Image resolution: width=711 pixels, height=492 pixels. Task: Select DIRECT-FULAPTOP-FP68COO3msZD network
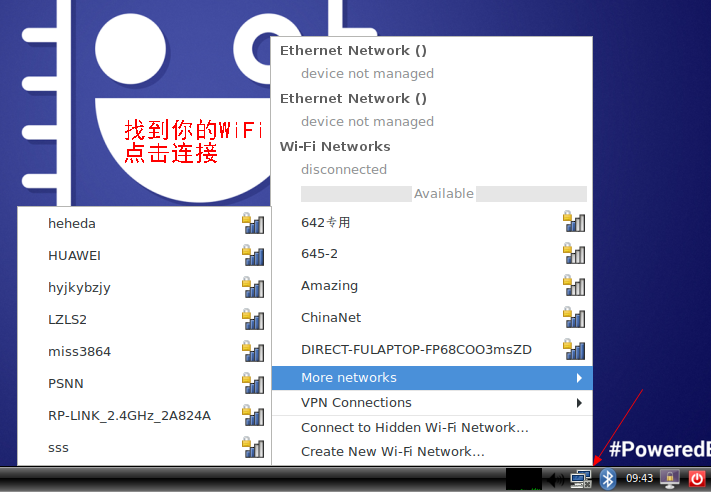tap(432, 350)
